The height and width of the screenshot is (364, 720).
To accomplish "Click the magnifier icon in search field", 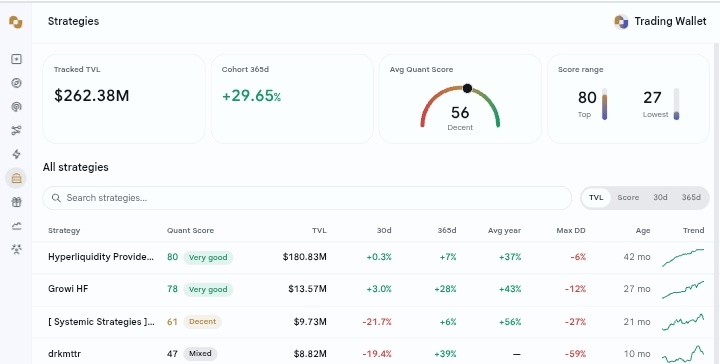I will (56, 198).
